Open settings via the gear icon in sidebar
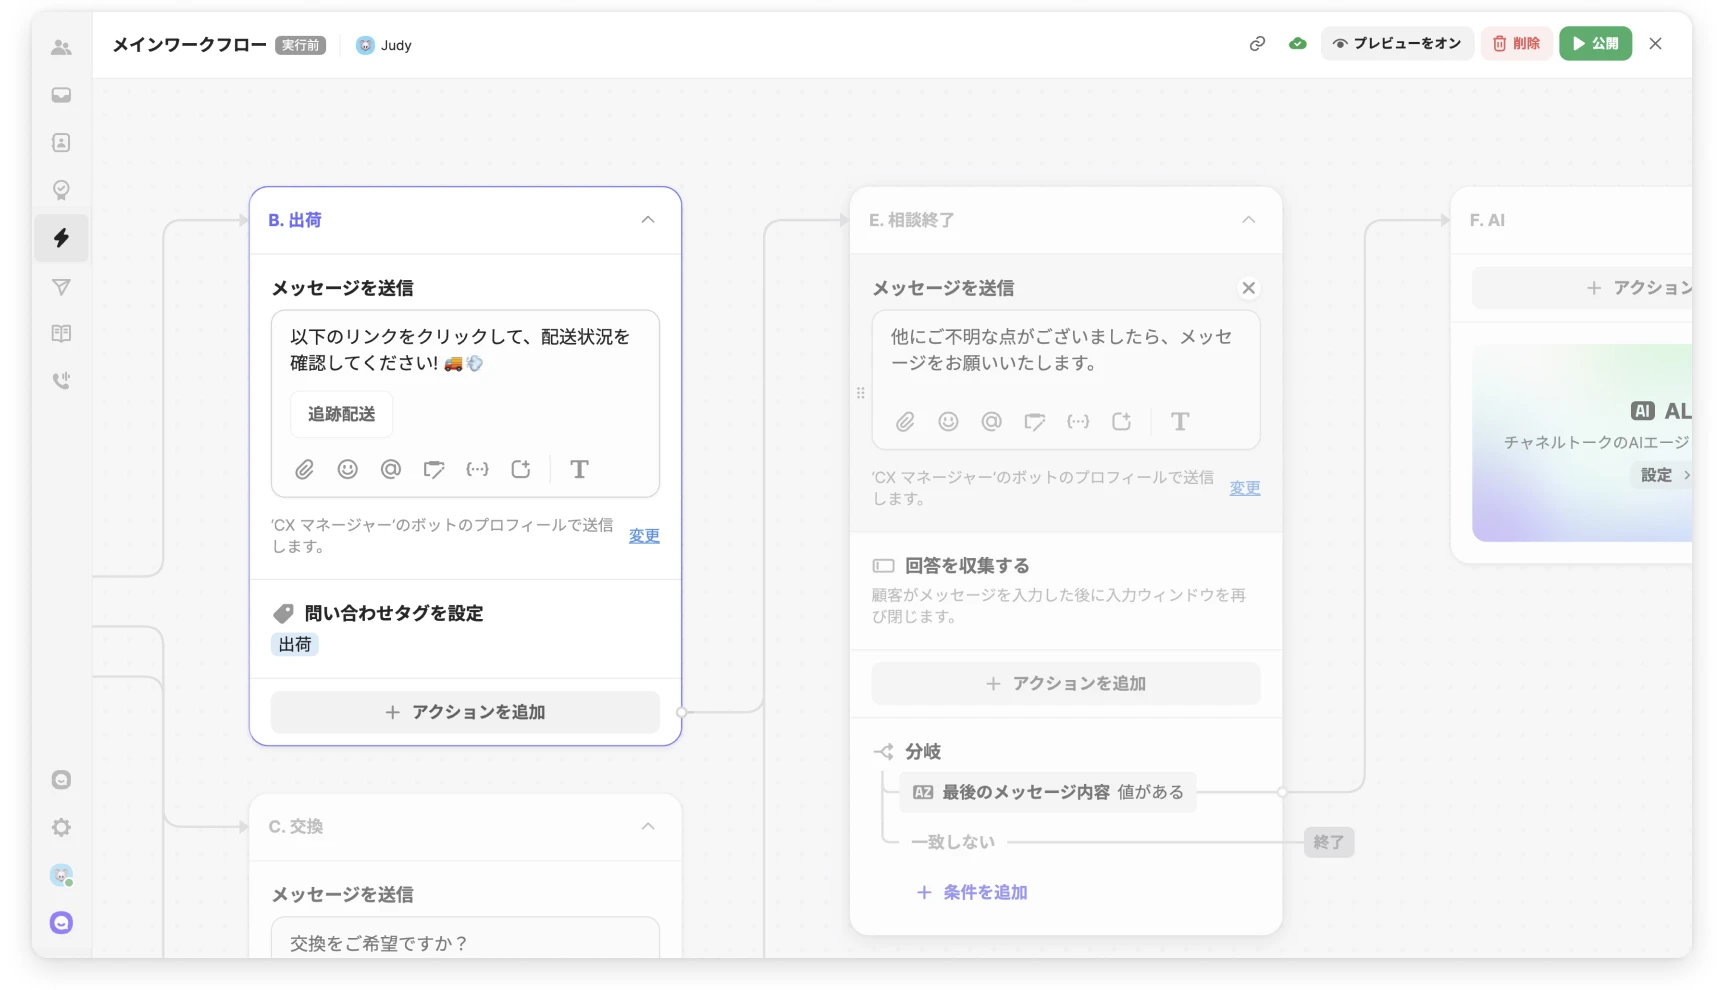Screen dimensions: 1724x990 point(61,827)
